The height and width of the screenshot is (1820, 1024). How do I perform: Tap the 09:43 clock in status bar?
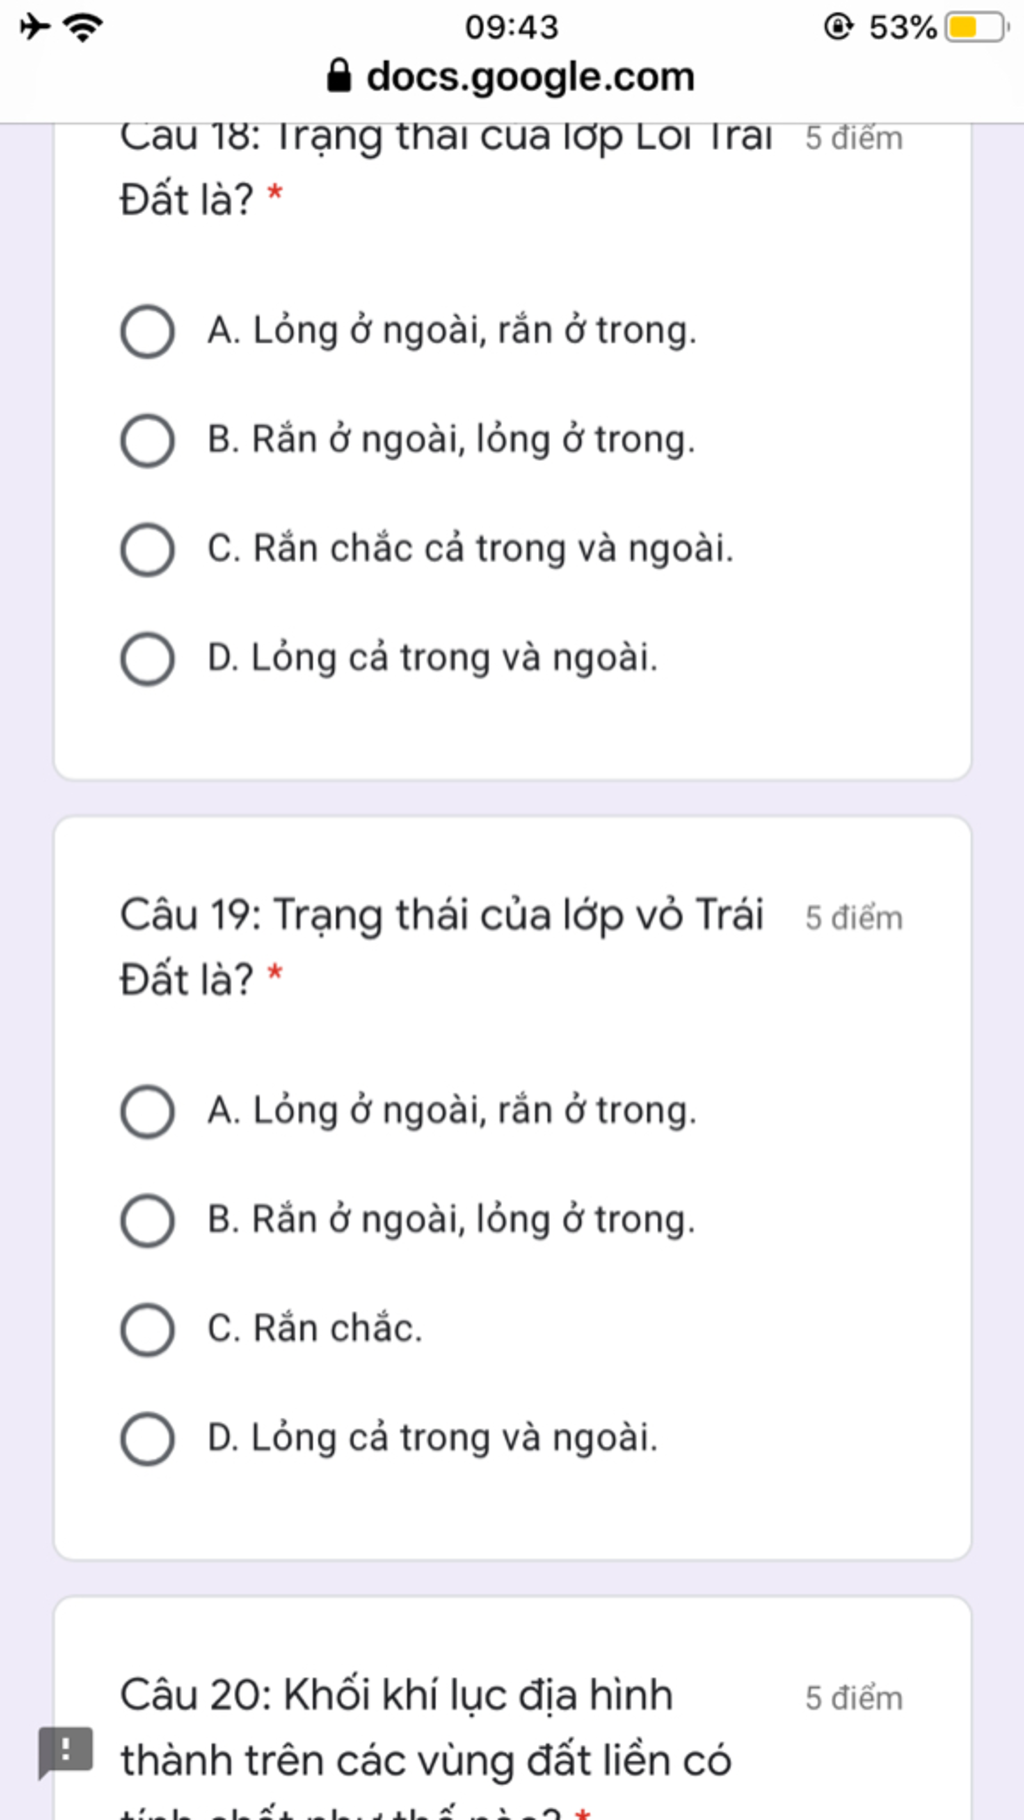(511, 27)
